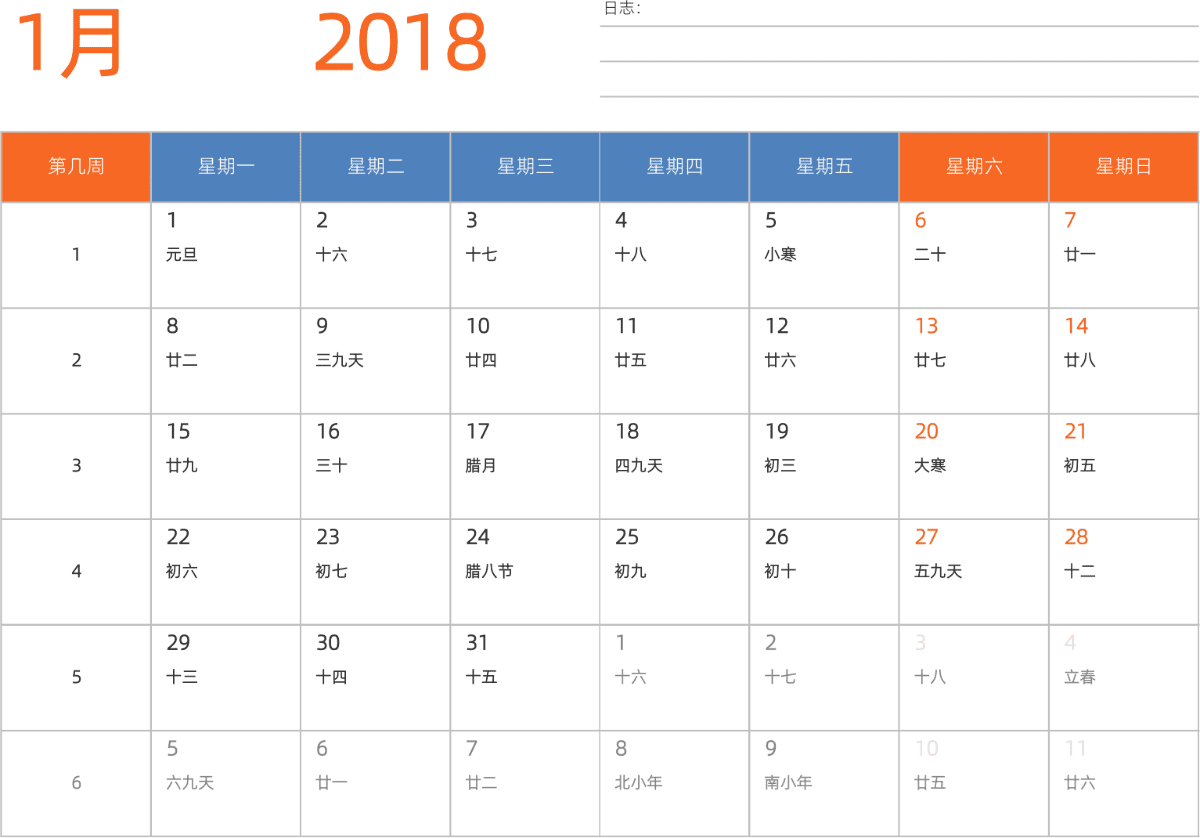
Task: Select the 星期四 column header
Action: pos(675,167)
